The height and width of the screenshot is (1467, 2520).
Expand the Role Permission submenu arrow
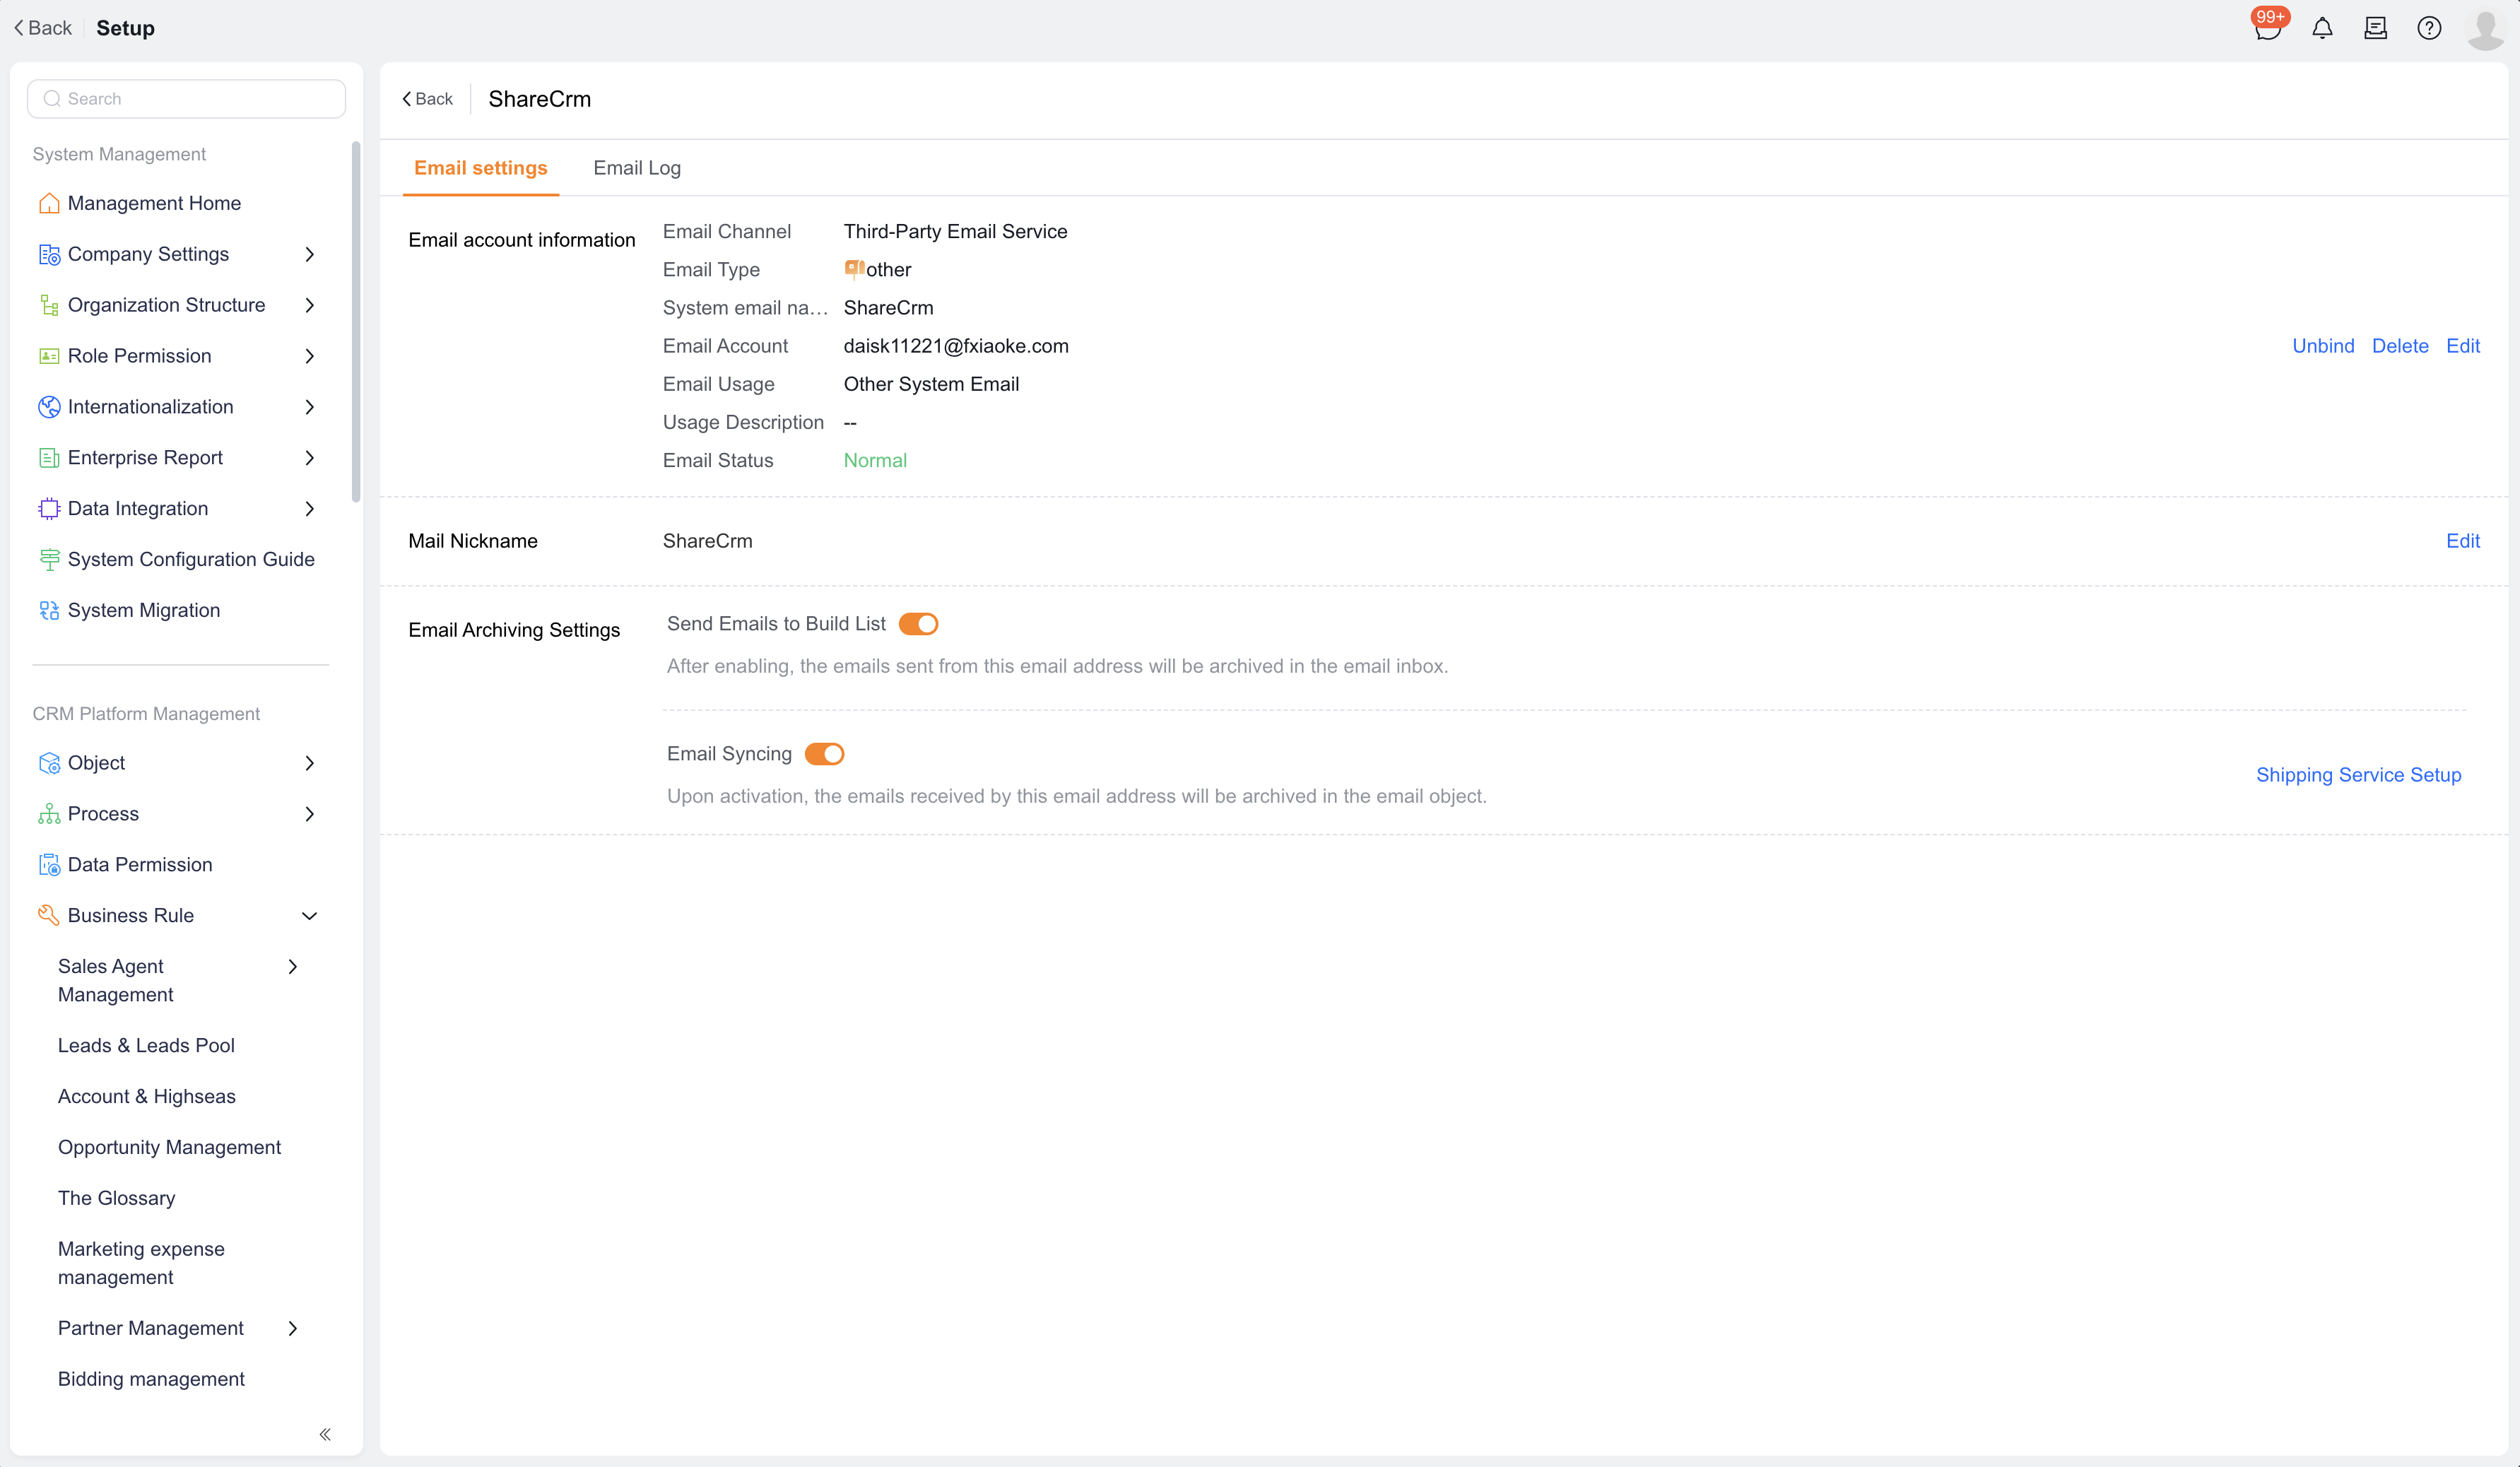point(310,356)
